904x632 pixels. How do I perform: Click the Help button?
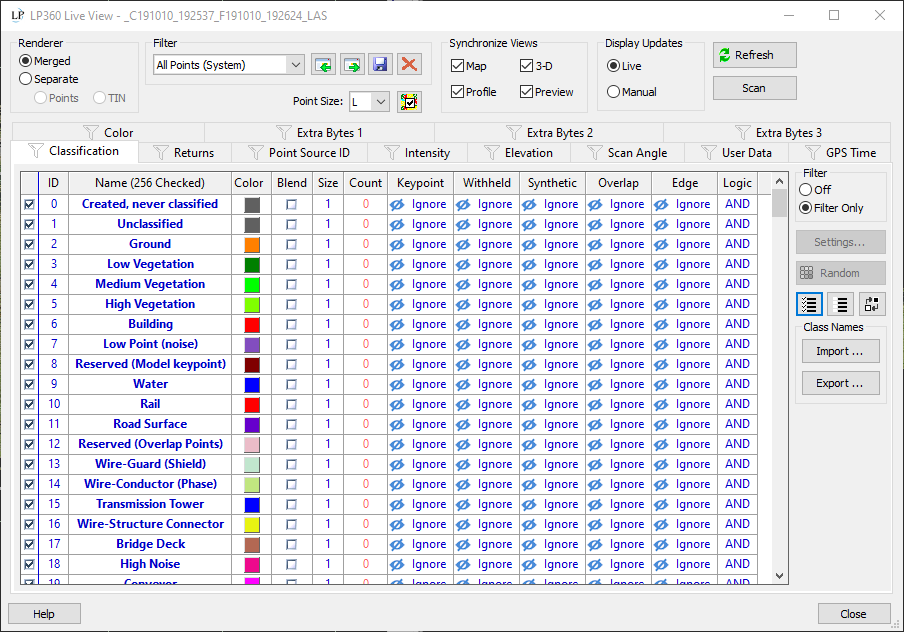tap(44, 614)
